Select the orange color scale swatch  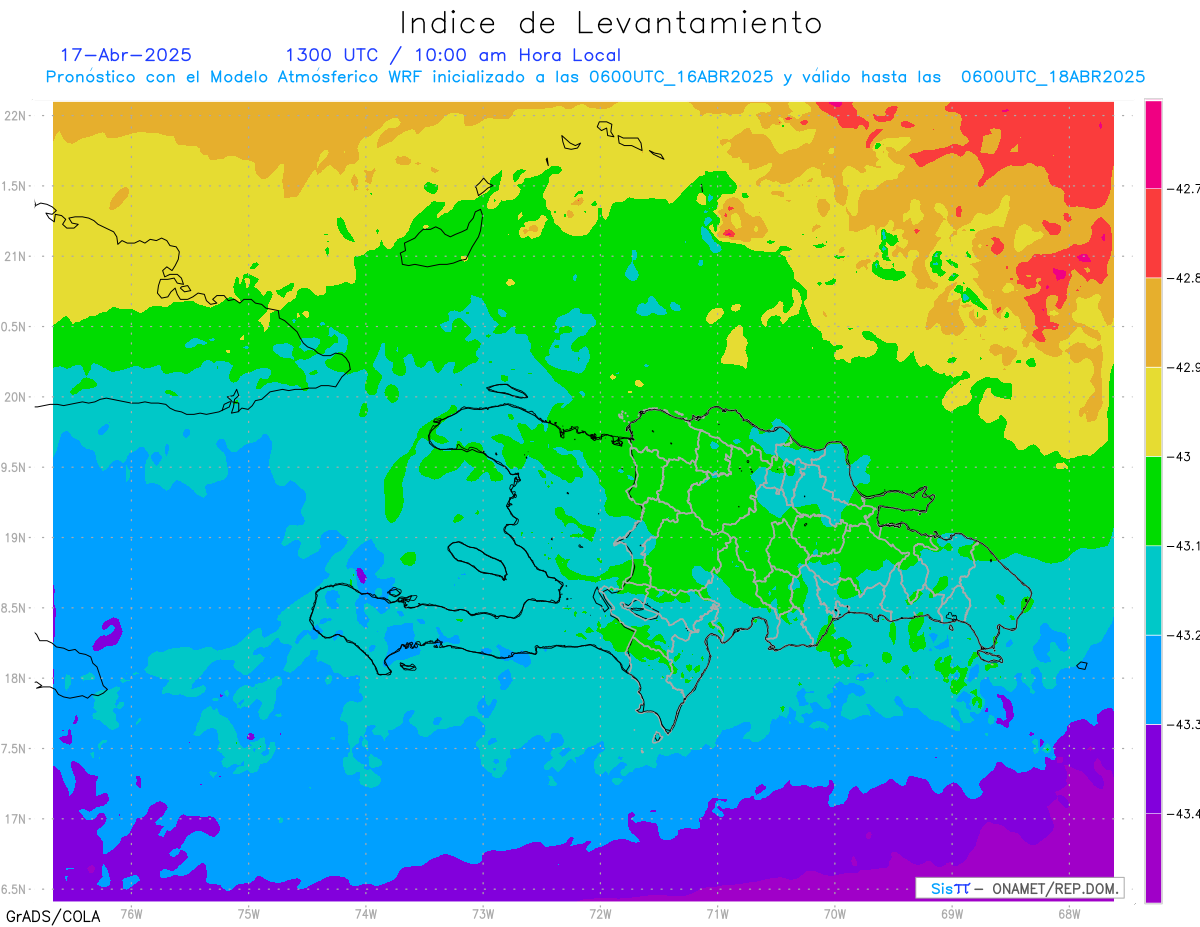(1153, 322)
